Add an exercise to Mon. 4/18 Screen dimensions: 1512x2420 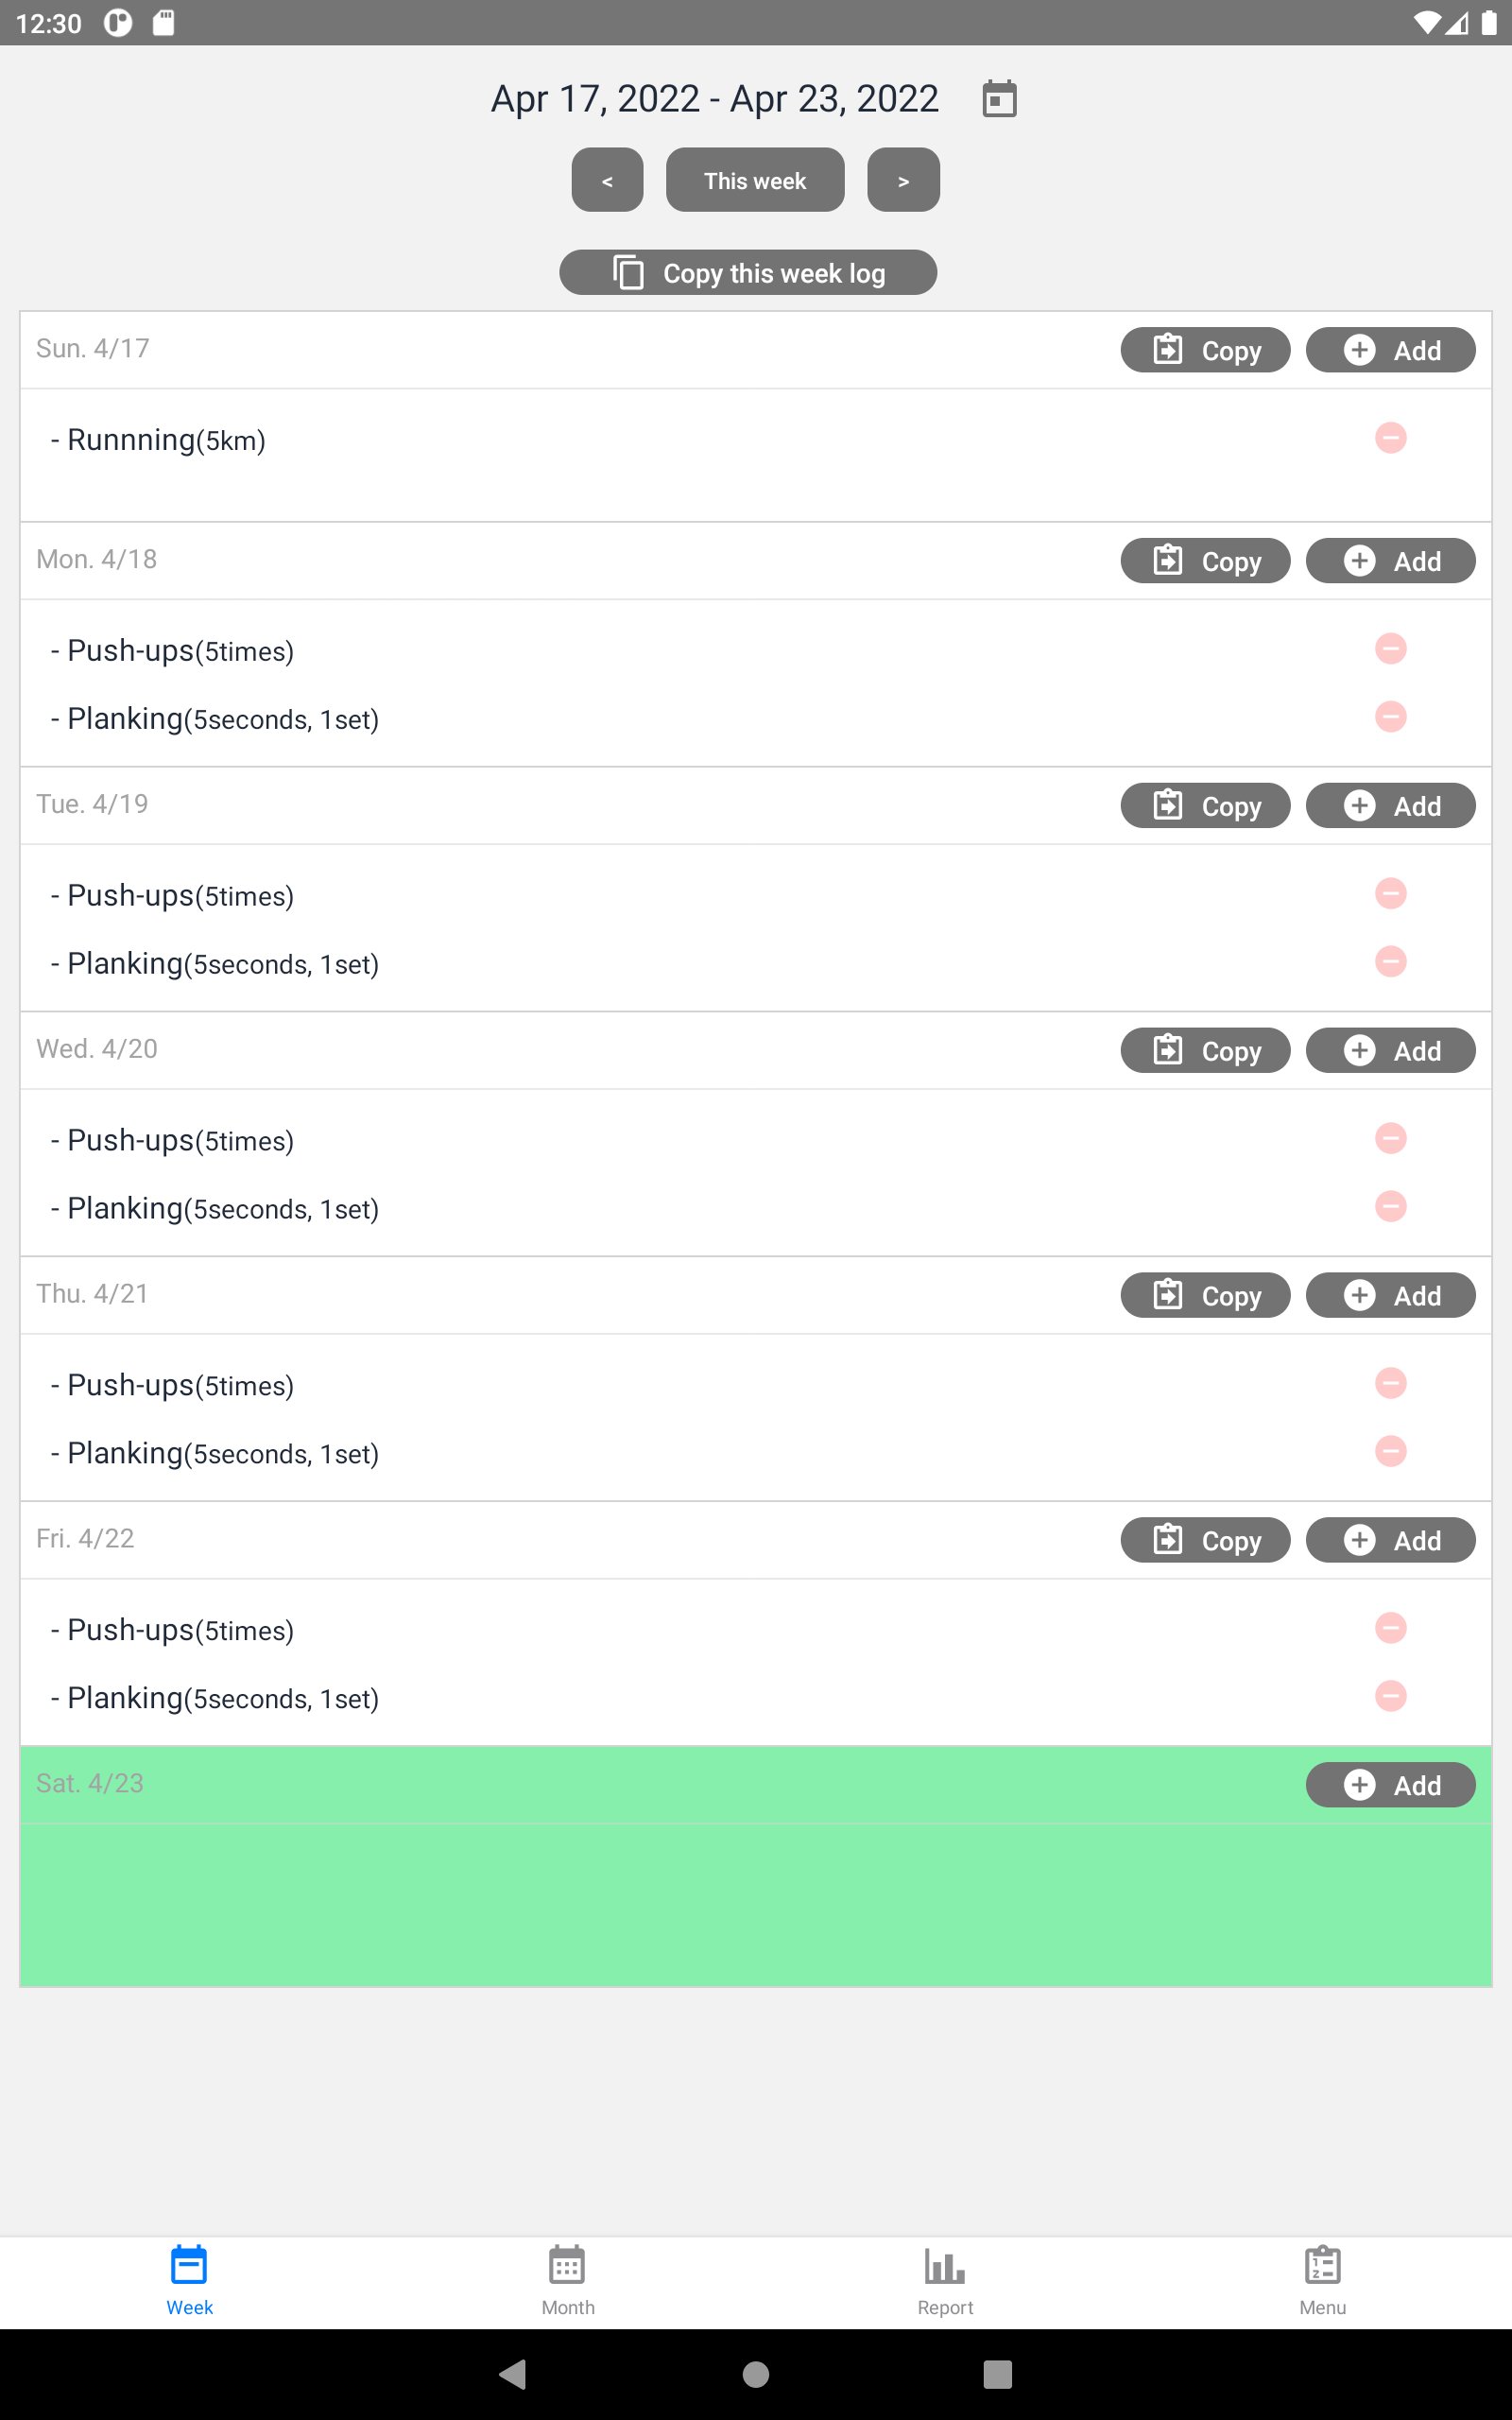pos(1389,561)
